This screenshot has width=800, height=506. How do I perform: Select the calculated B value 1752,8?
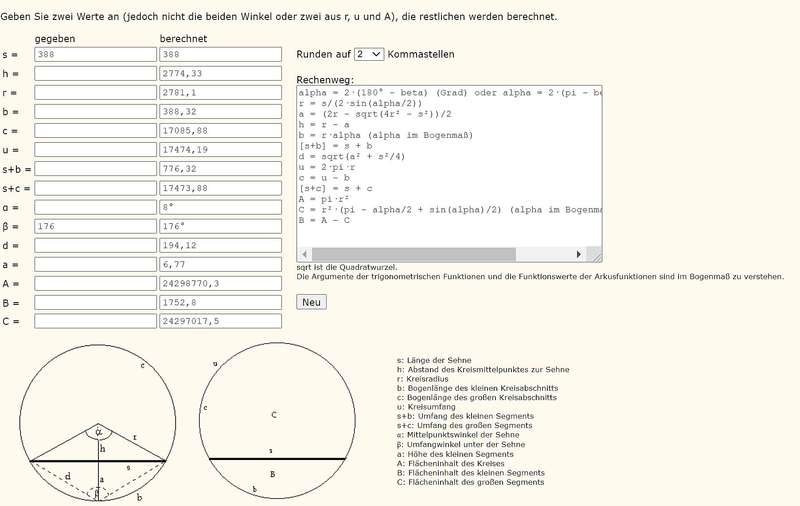pos(220,302)
